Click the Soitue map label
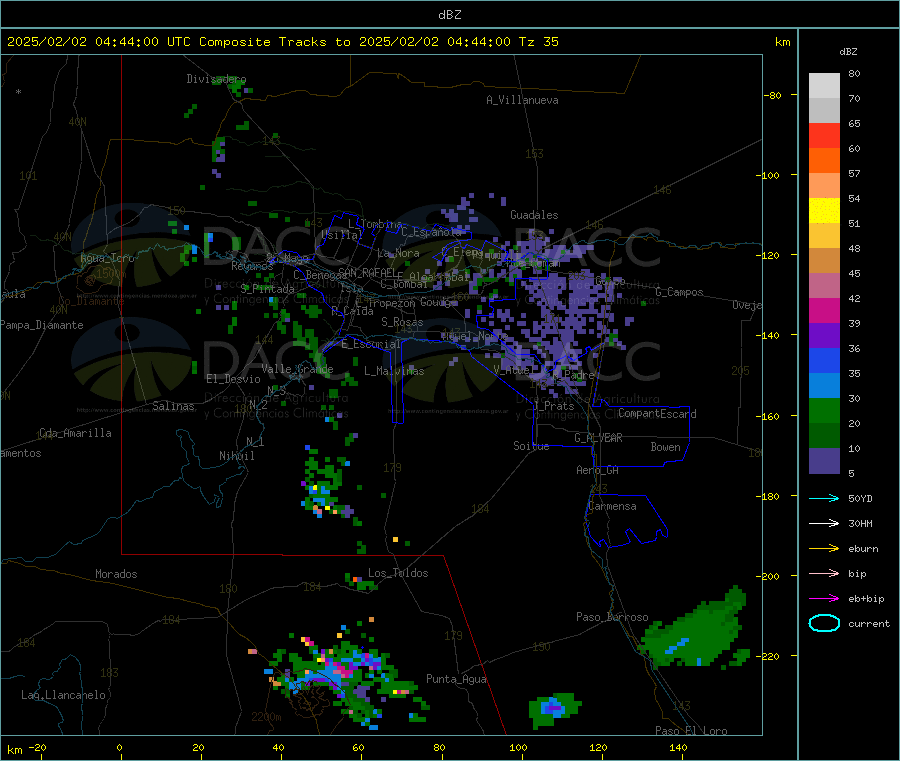Viewport: 900px width, 761px height. pyautogui.click(x=531, y=446)
